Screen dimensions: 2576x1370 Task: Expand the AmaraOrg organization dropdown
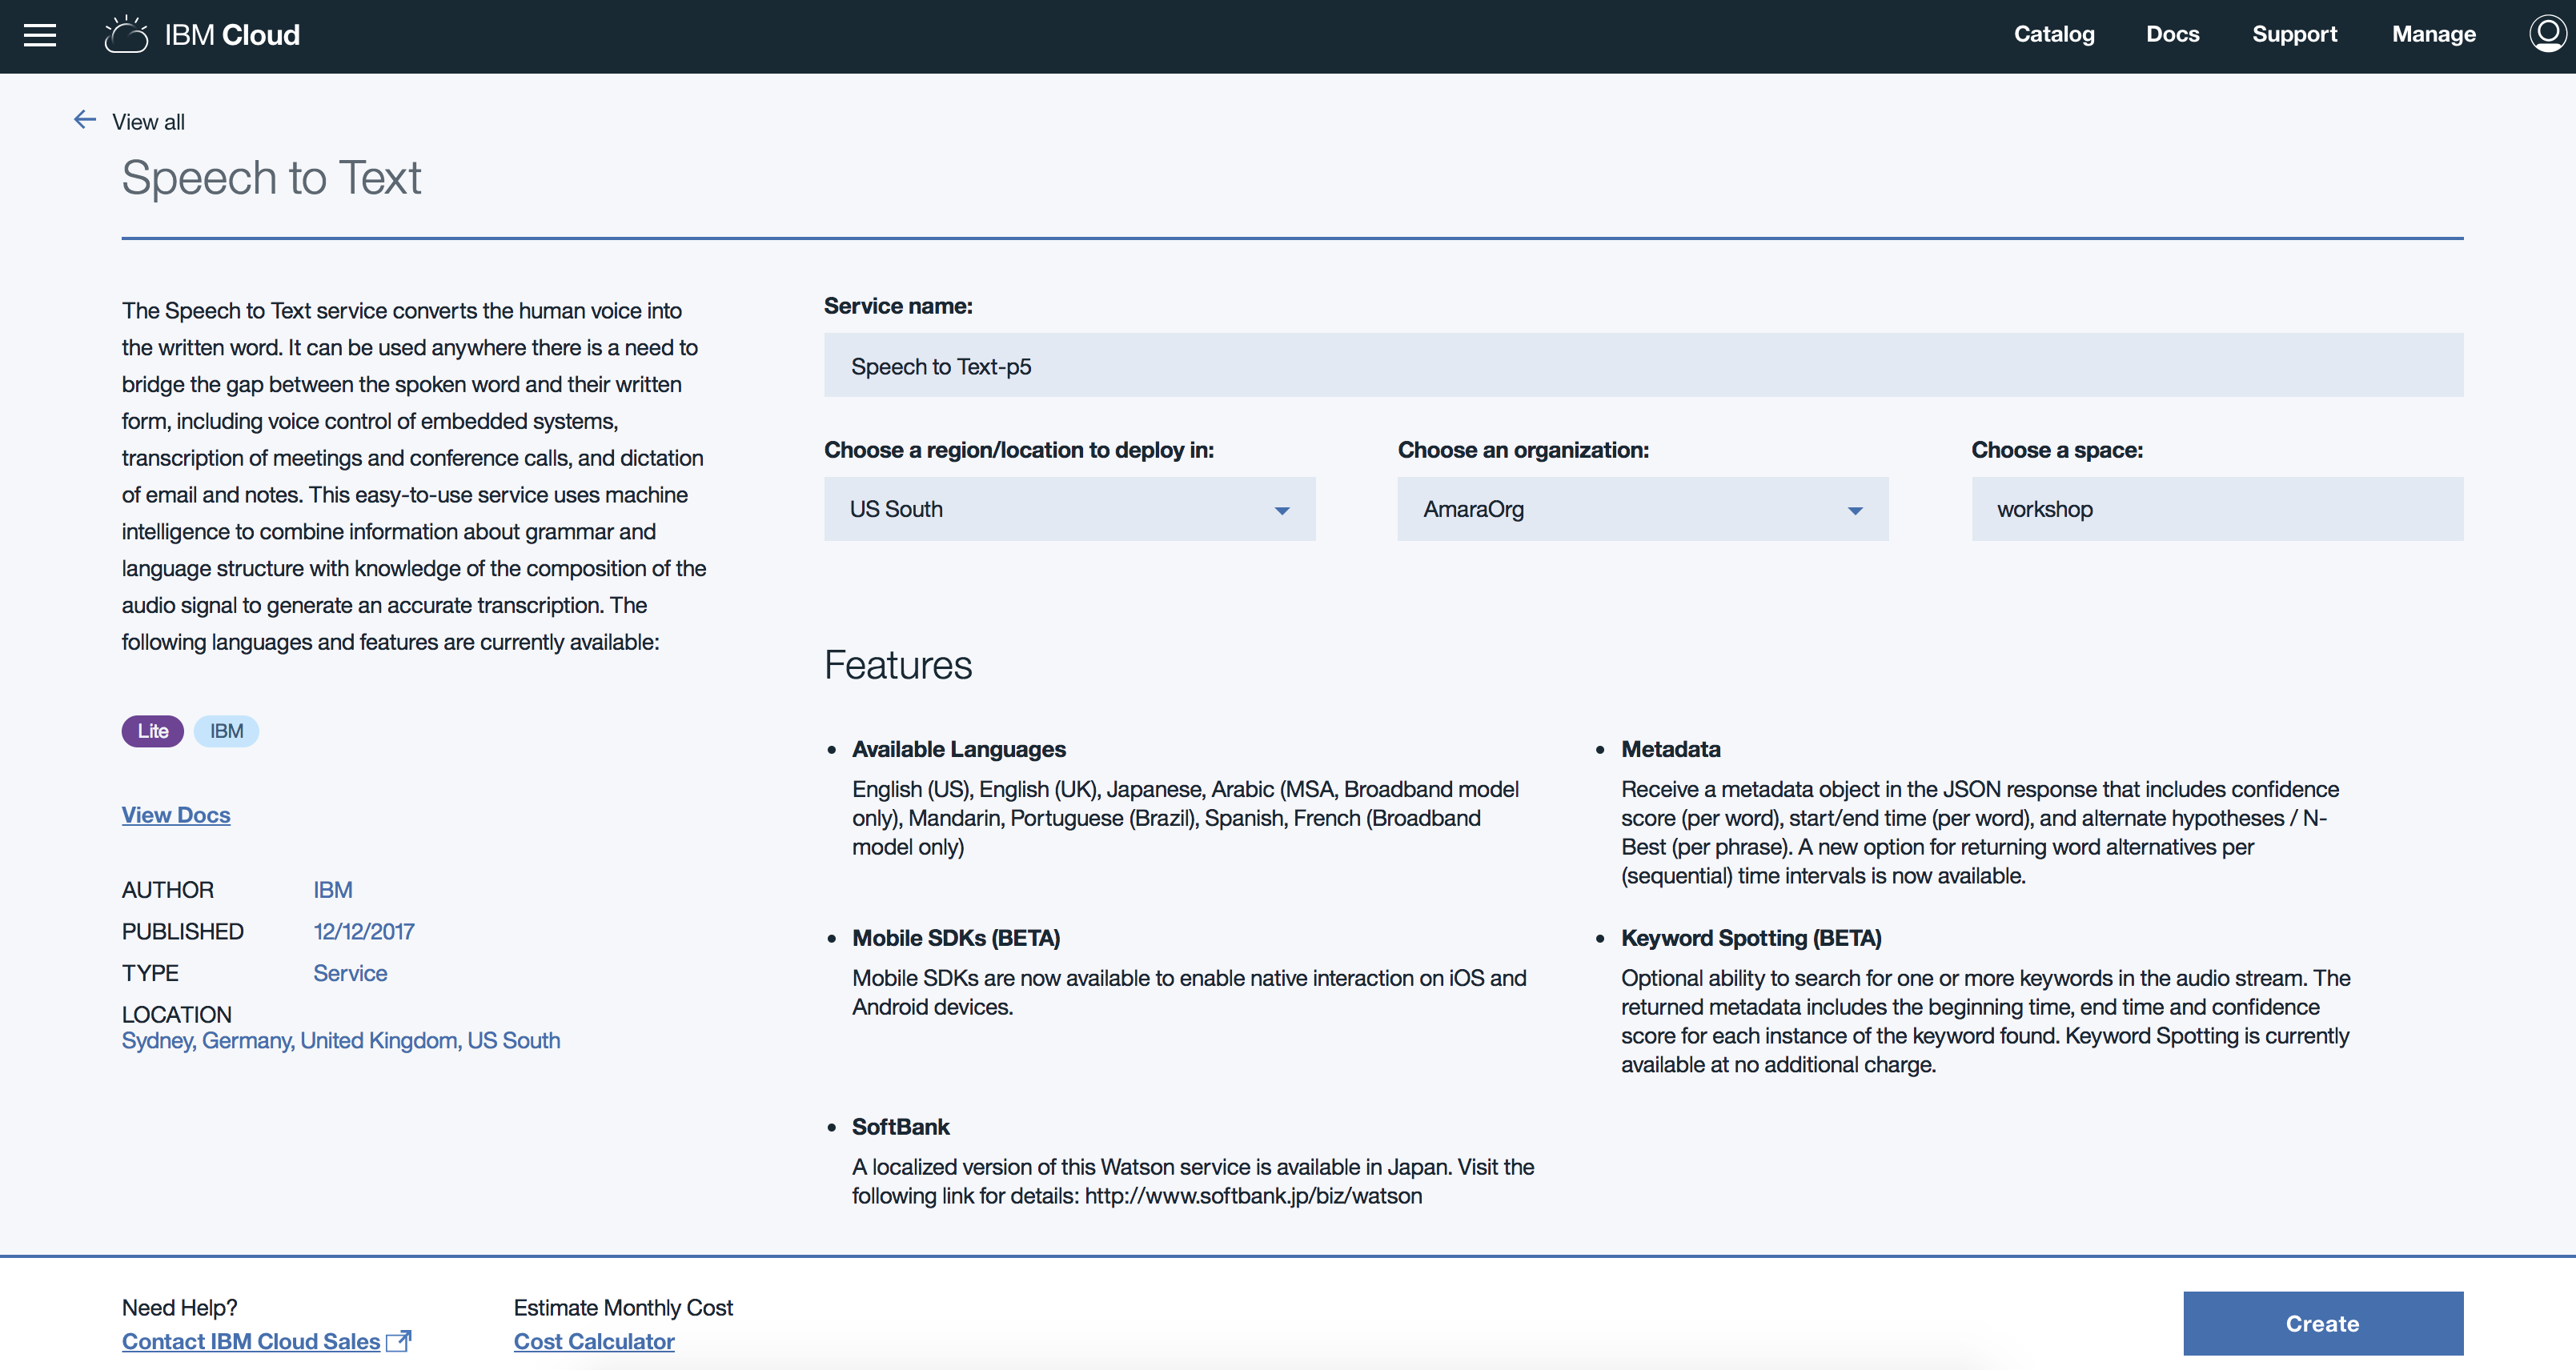pos(1642,509)
